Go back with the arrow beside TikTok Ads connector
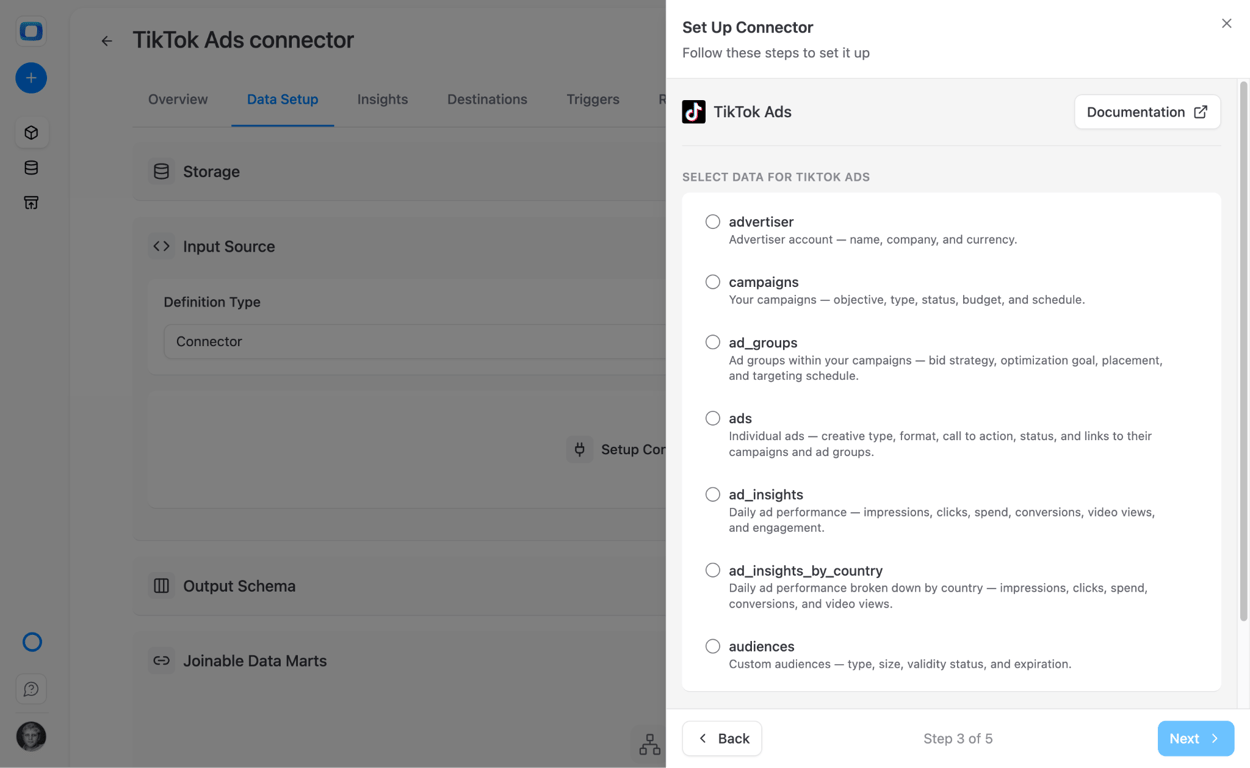The height and width of the screenshot is (768, 1250). (107, 41)
